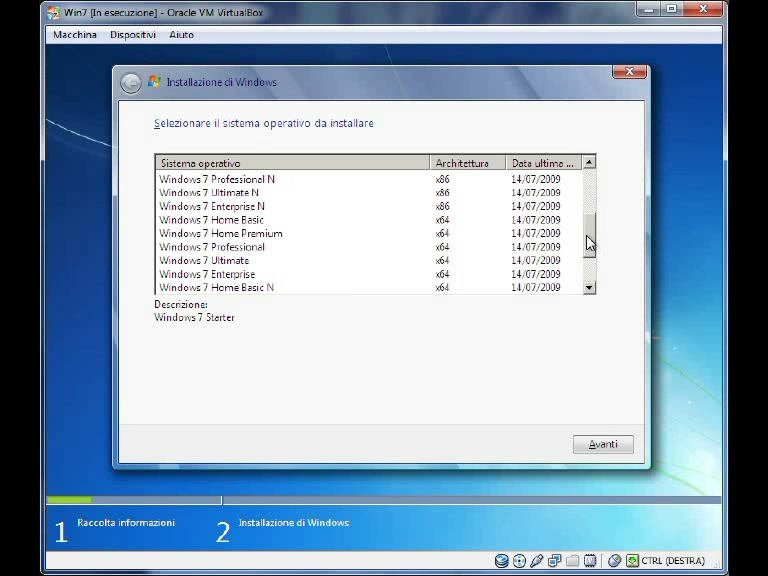This screenshot has height=576, width=768.
Task: Click the scrollbar thumb of the OS list
Action: (589, 235)
